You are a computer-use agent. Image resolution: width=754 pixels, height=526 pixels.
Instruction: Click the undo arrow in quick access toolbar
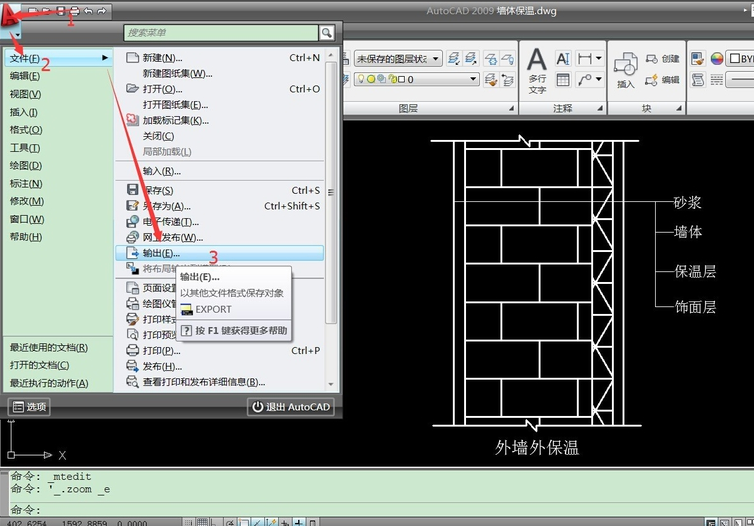pyautogui.click(x=88, y=11)
